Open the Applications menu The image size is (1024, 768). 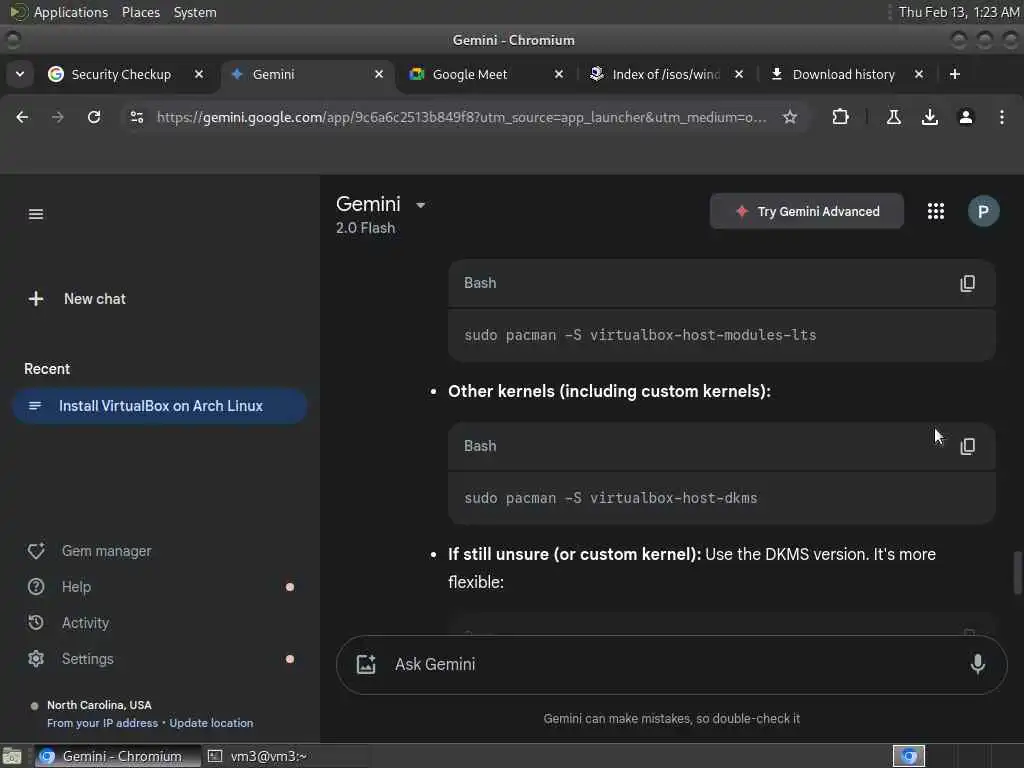tap(71, 12)
